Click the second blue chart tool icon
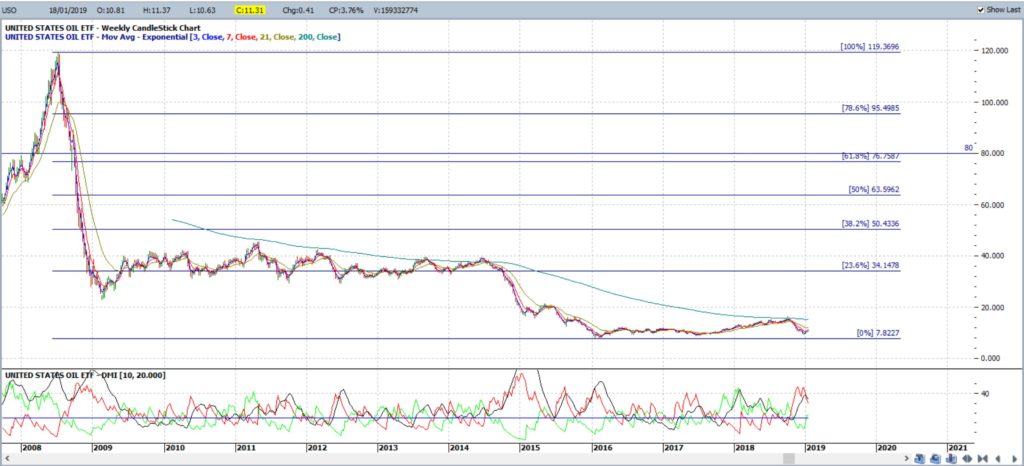Viewport: 1024px width, 466px height. pyautogui.click(x=935, y=458)
